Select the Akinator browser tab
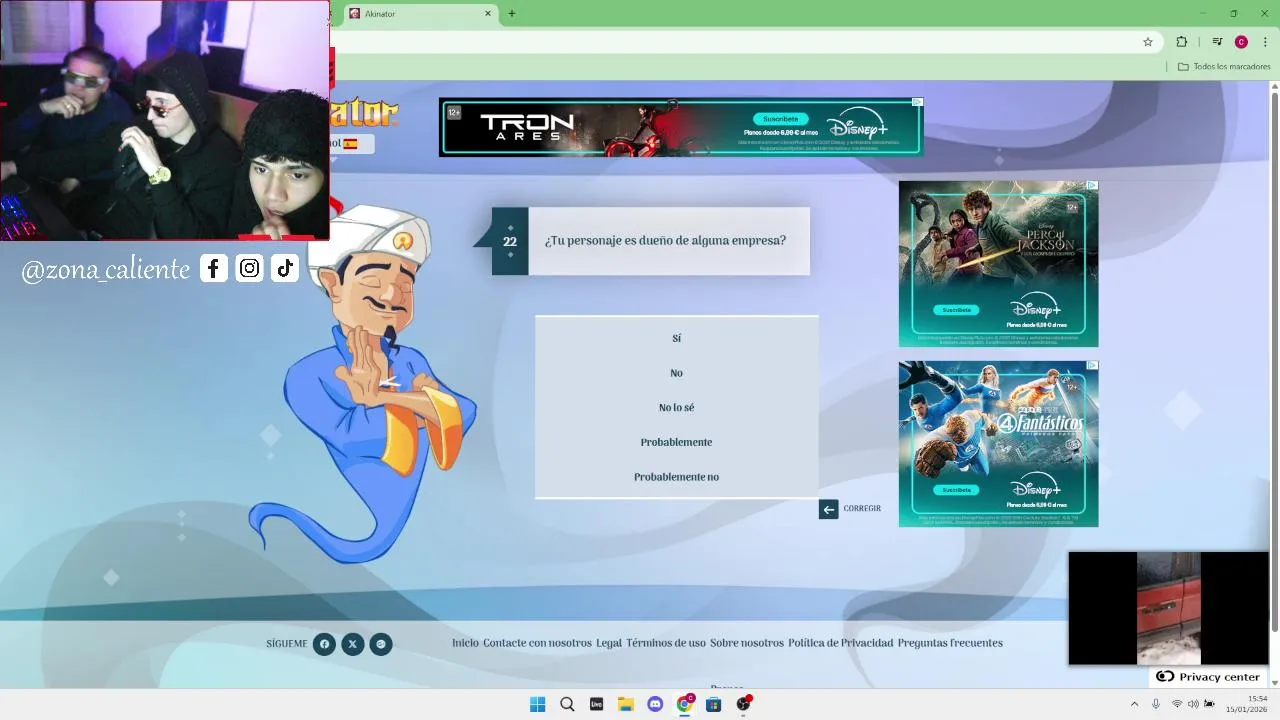The width and height of the screenshot is (1280, 720). pyautogui.click(x=420, y=14)
